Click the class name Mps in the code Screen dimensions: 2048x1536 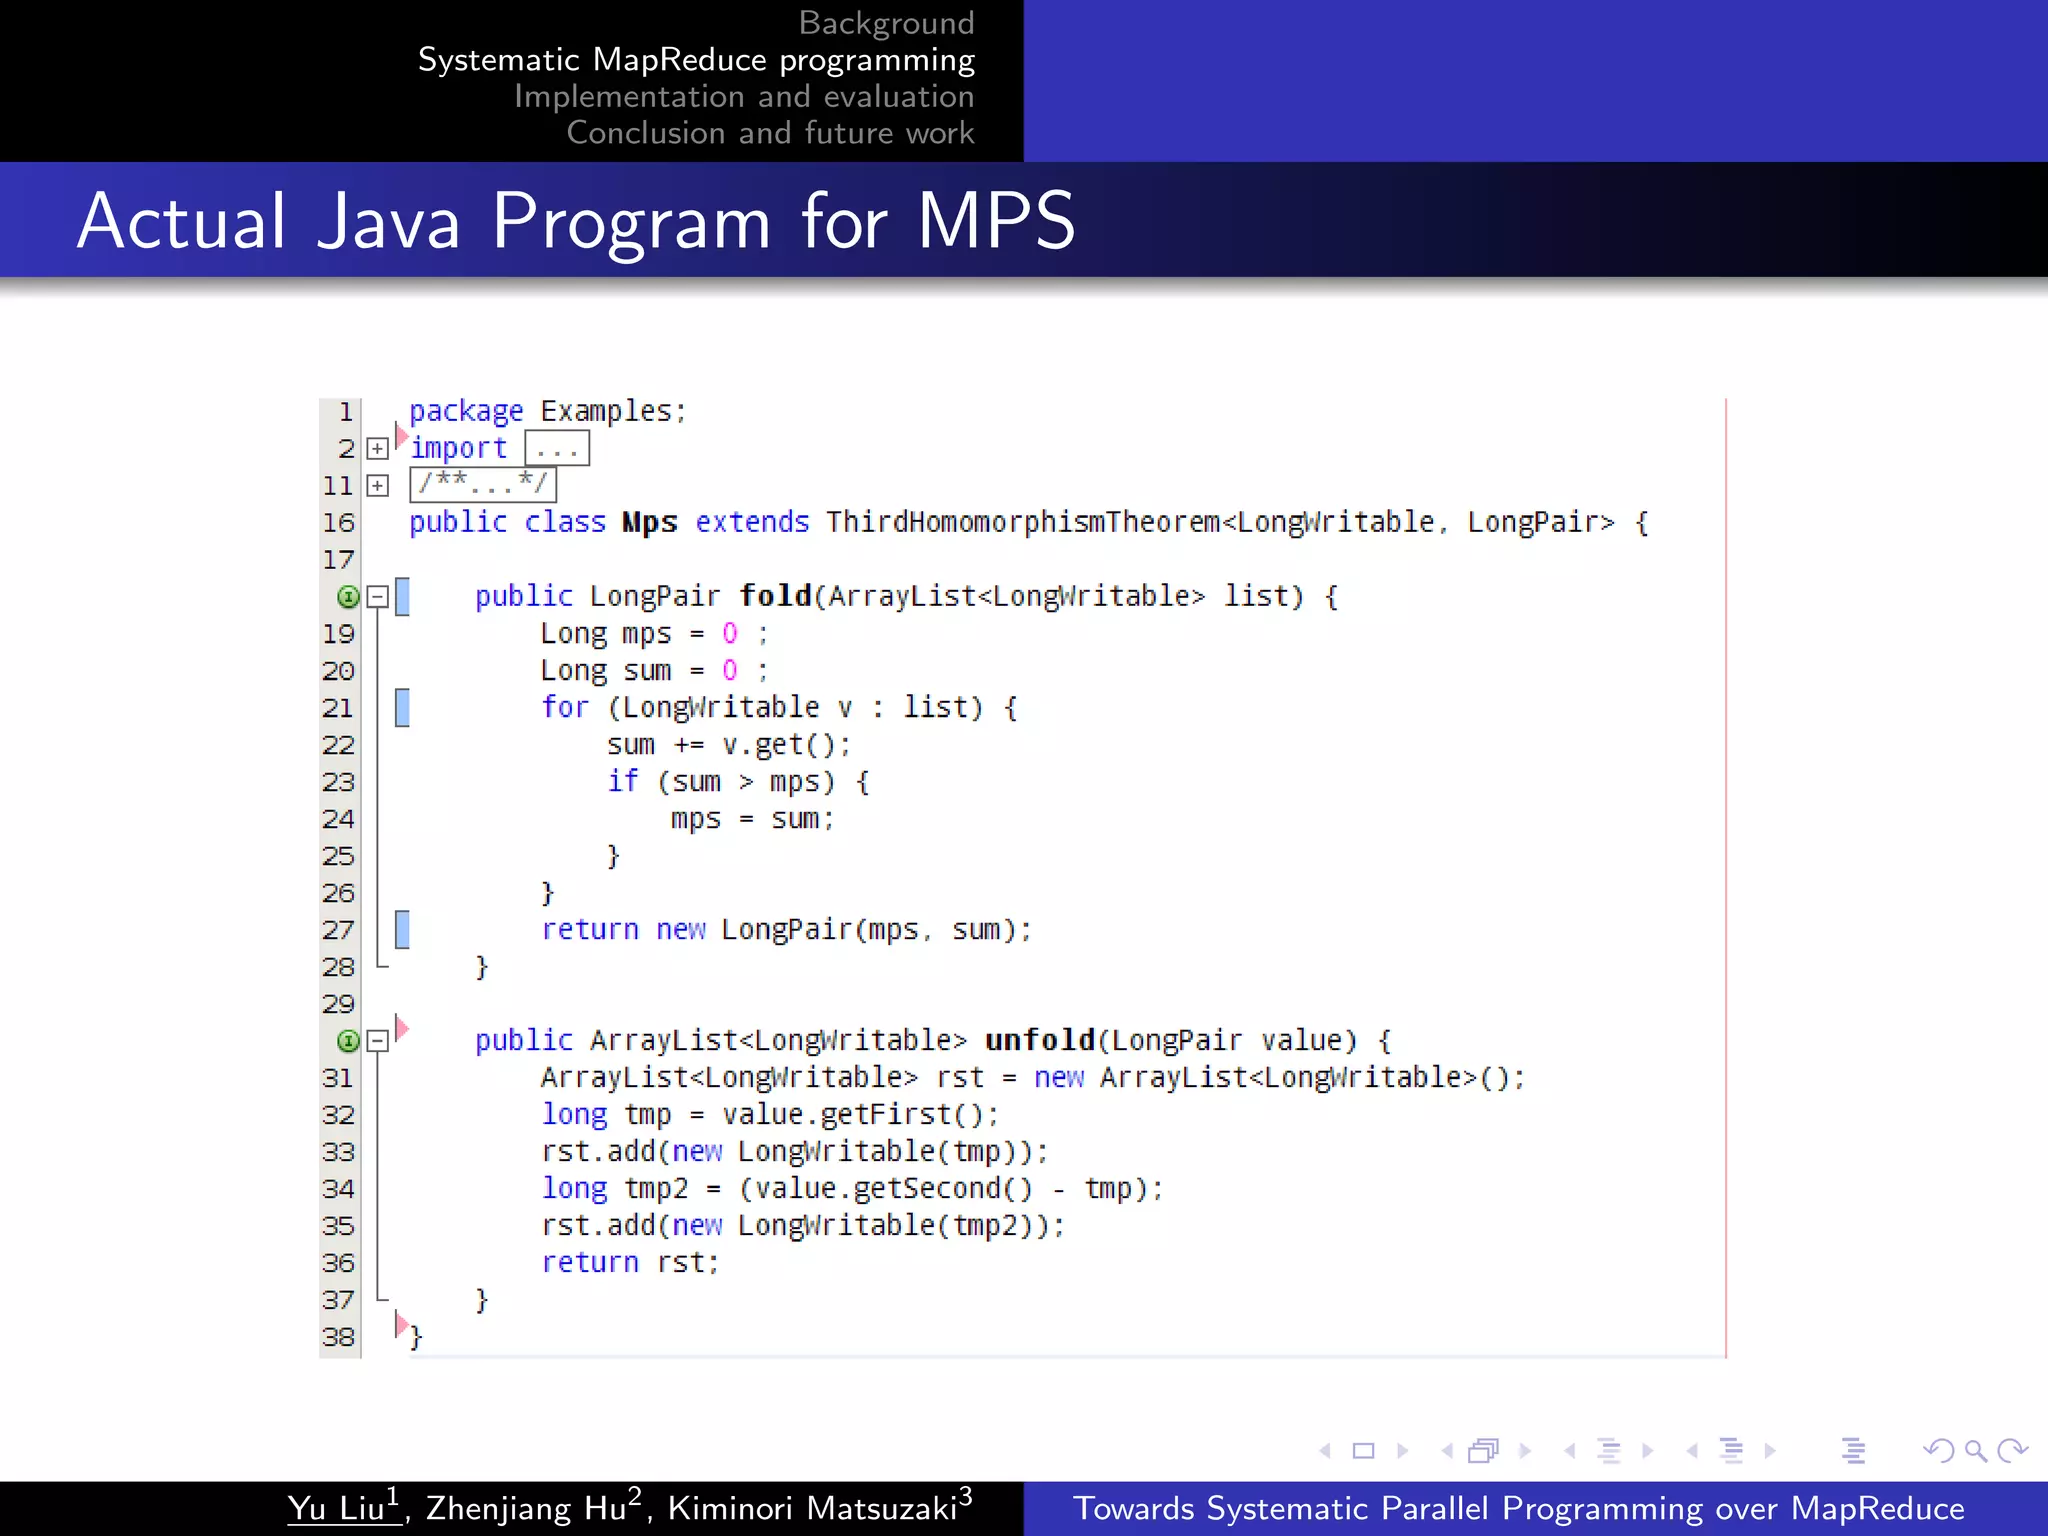coord(650,523)
